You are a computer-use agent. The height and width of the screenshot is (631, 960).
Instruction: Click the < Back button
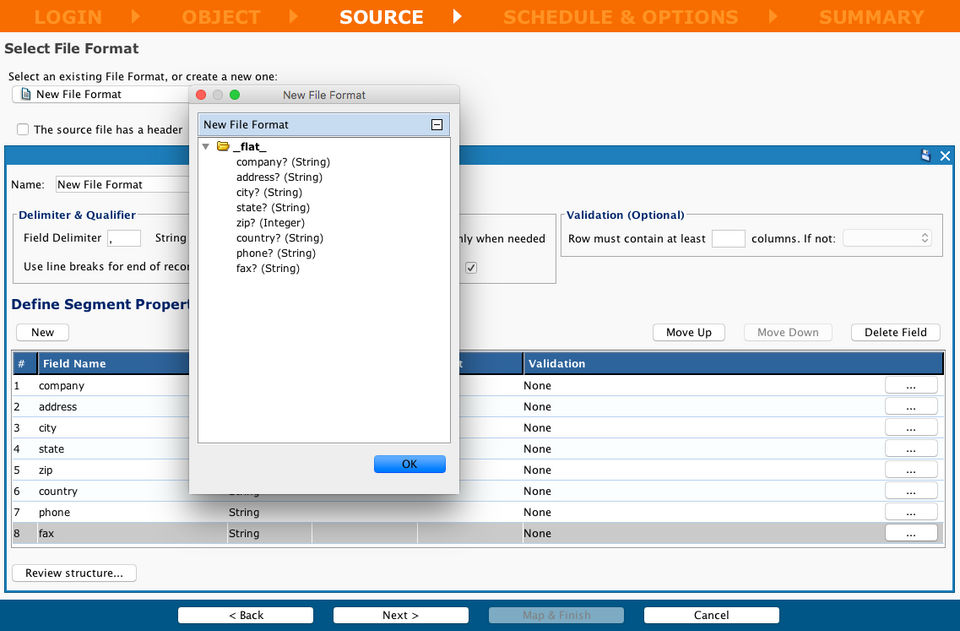246,615
